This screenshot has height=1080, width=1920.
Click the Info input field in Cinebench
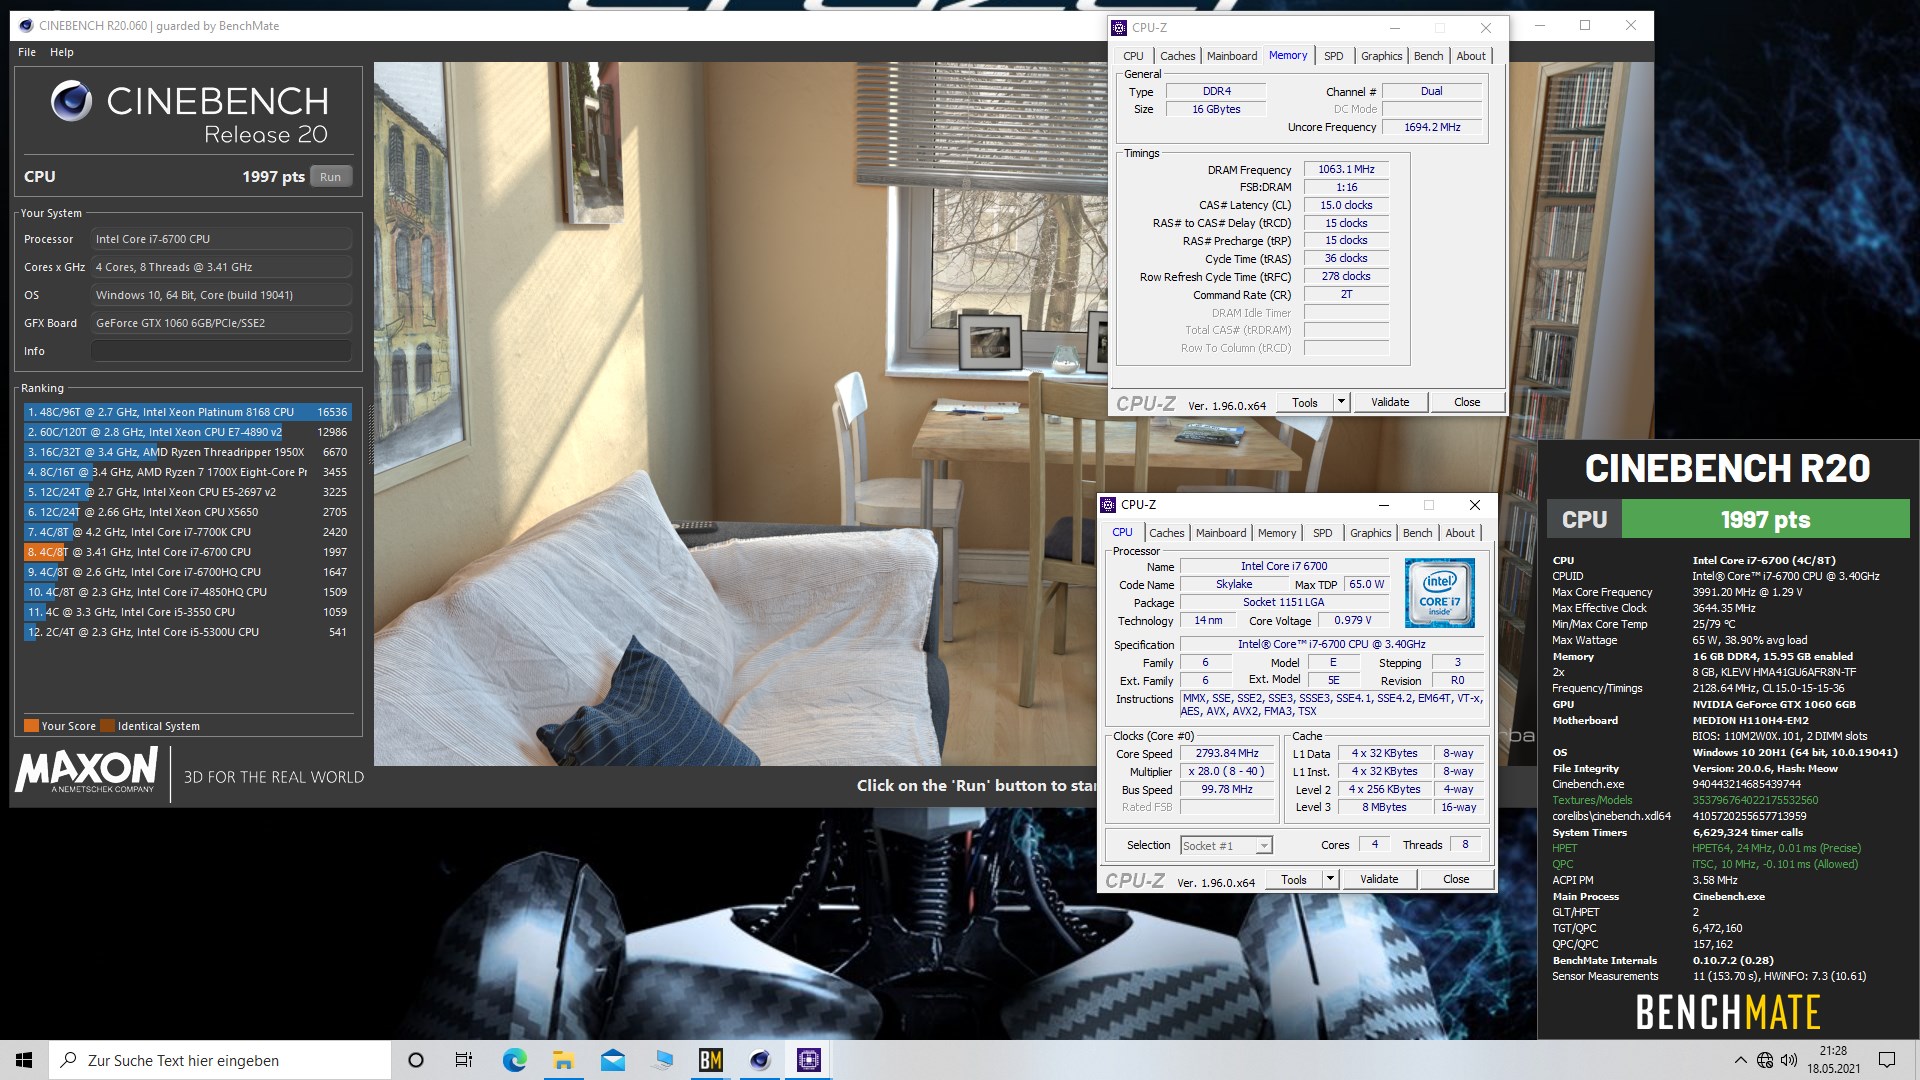[x=221, y=351]
